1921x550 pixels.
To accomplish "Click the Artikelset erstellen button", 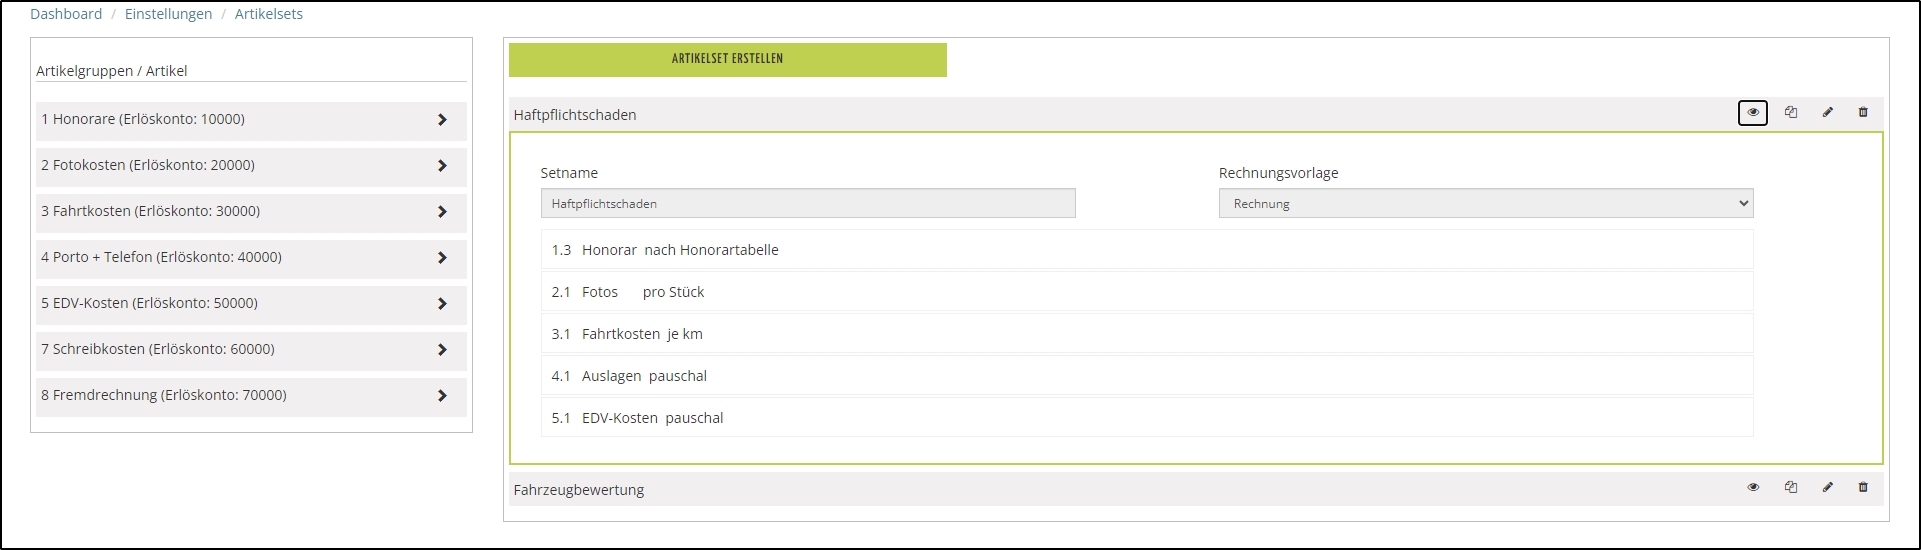I will (727, 59).
